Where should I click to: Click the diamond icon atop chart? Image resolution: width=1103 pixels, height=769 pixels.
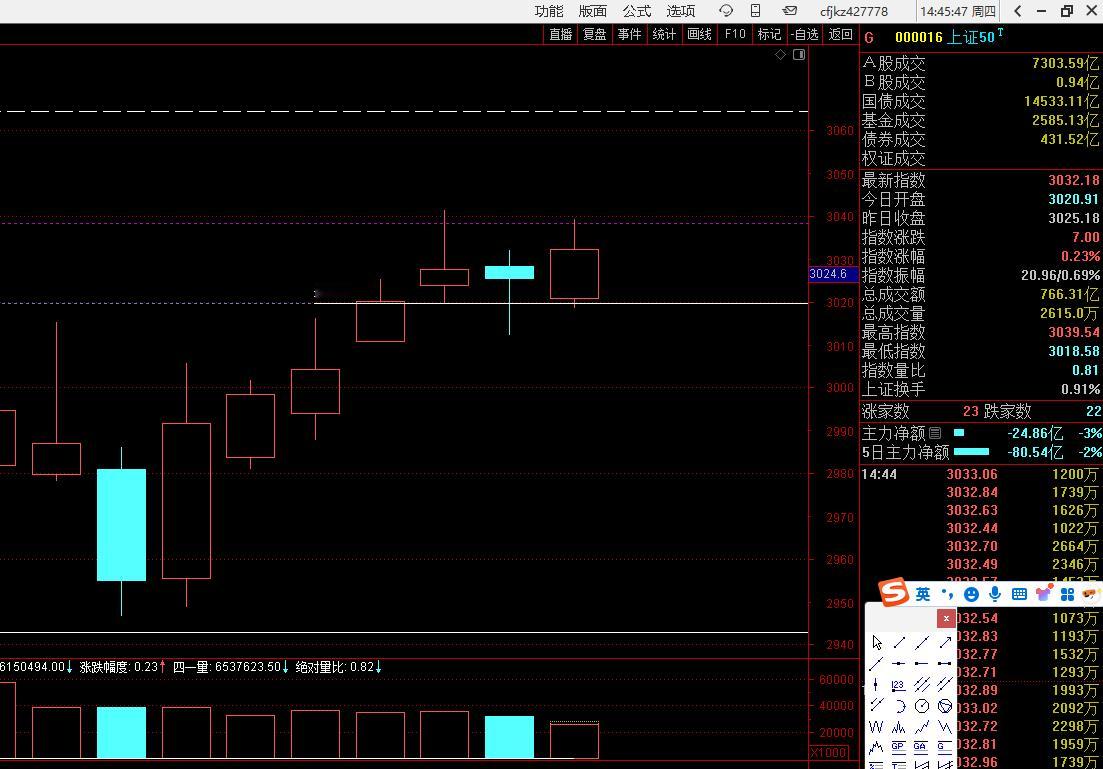tap(781, 55)
